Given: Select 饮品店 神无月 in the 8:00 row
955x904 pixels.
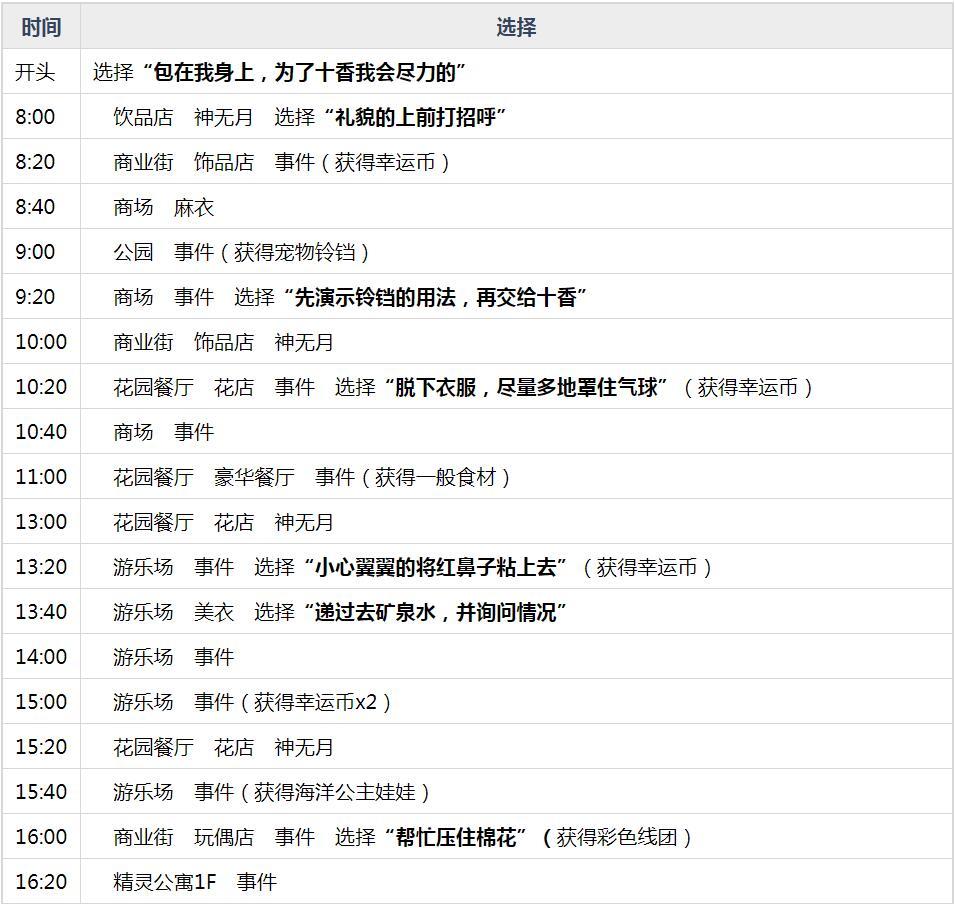Looking at the screenshot, I should pyautogui.click(x=183, y=117).
